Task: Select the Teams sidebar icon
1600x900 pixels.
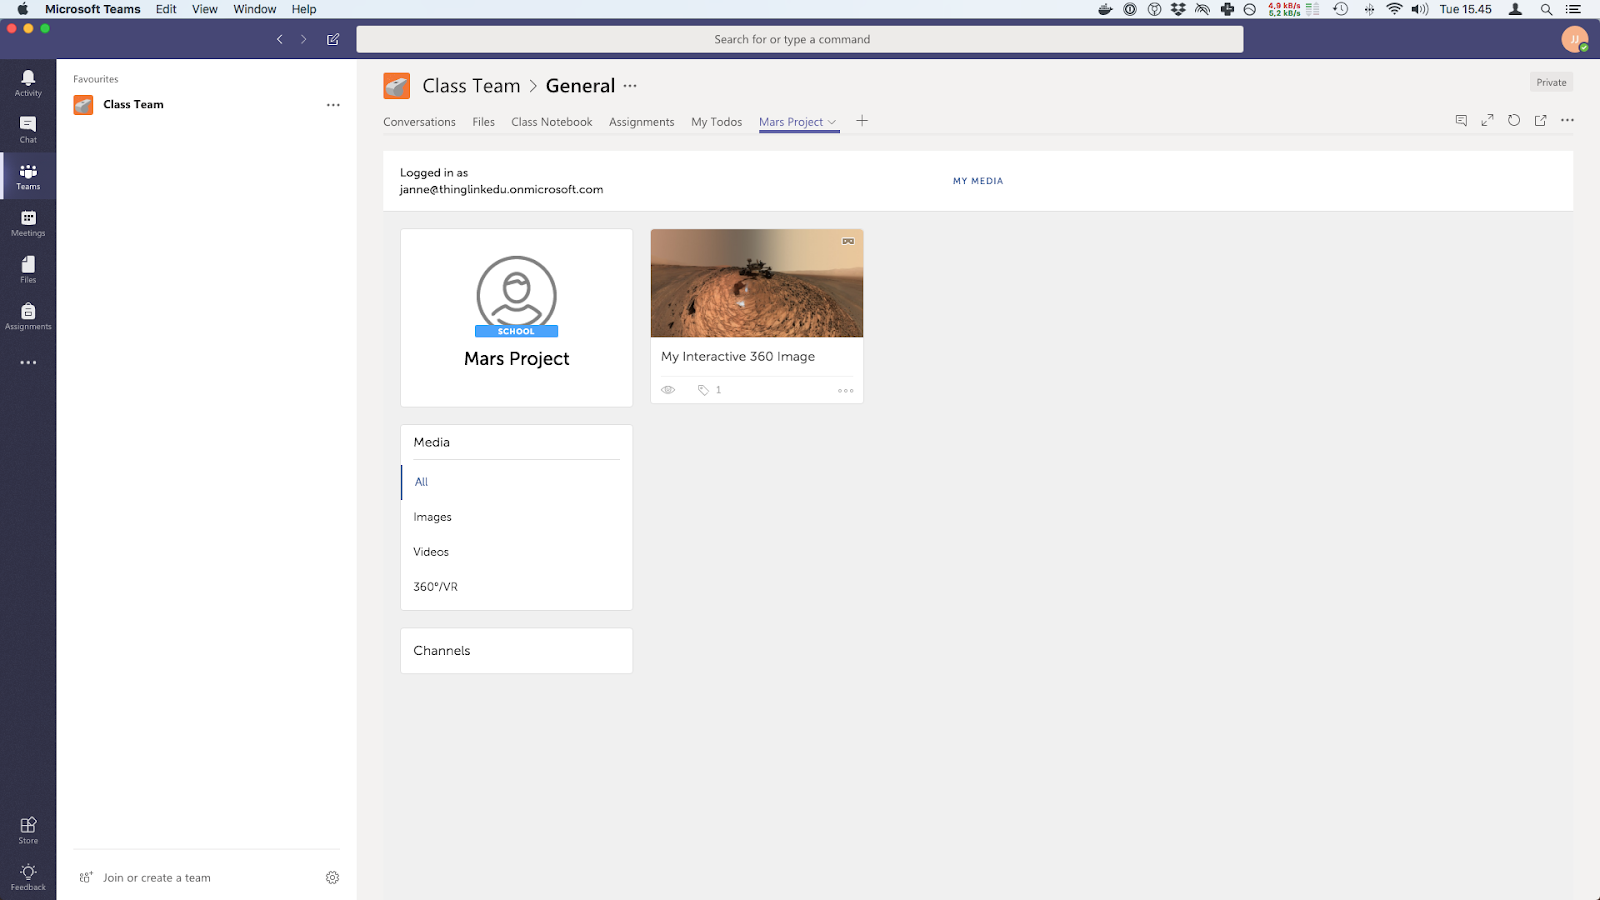Action: pyautogui.click(x=28, y=176)
